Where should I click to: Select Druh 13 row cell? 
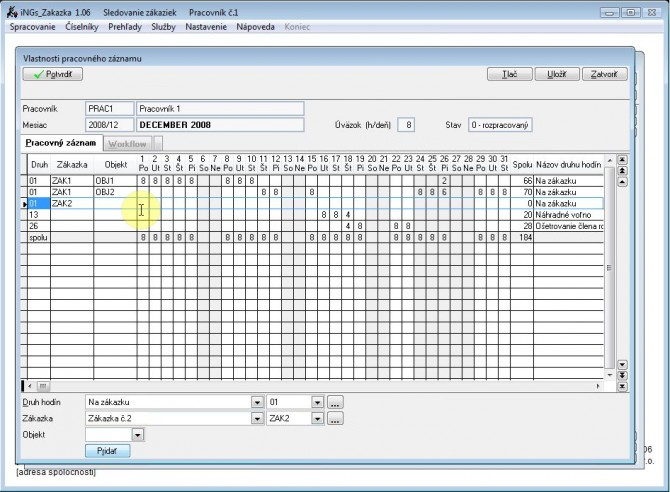(39, 215)
